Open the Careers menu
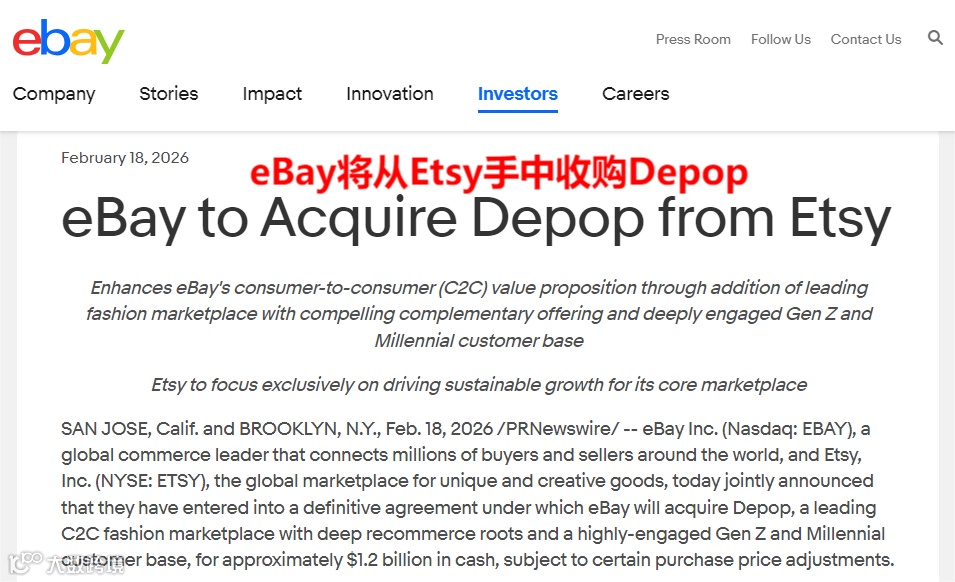 coord(635,94)
